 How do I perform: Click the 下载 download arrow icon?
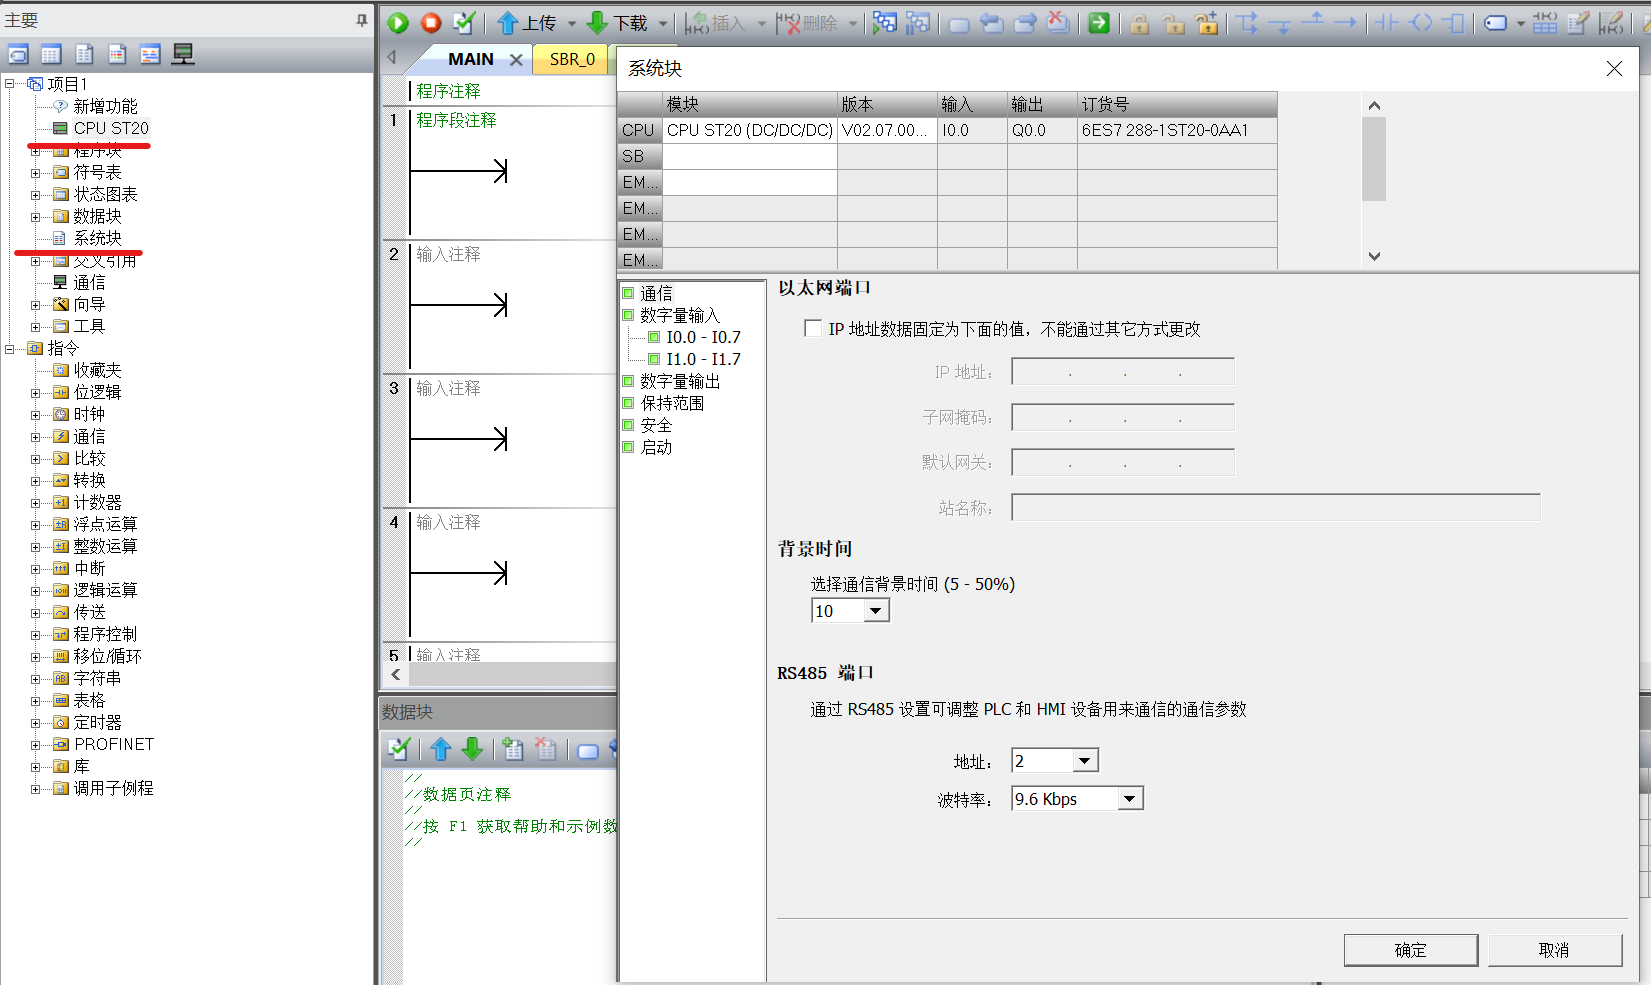(598, 23)
